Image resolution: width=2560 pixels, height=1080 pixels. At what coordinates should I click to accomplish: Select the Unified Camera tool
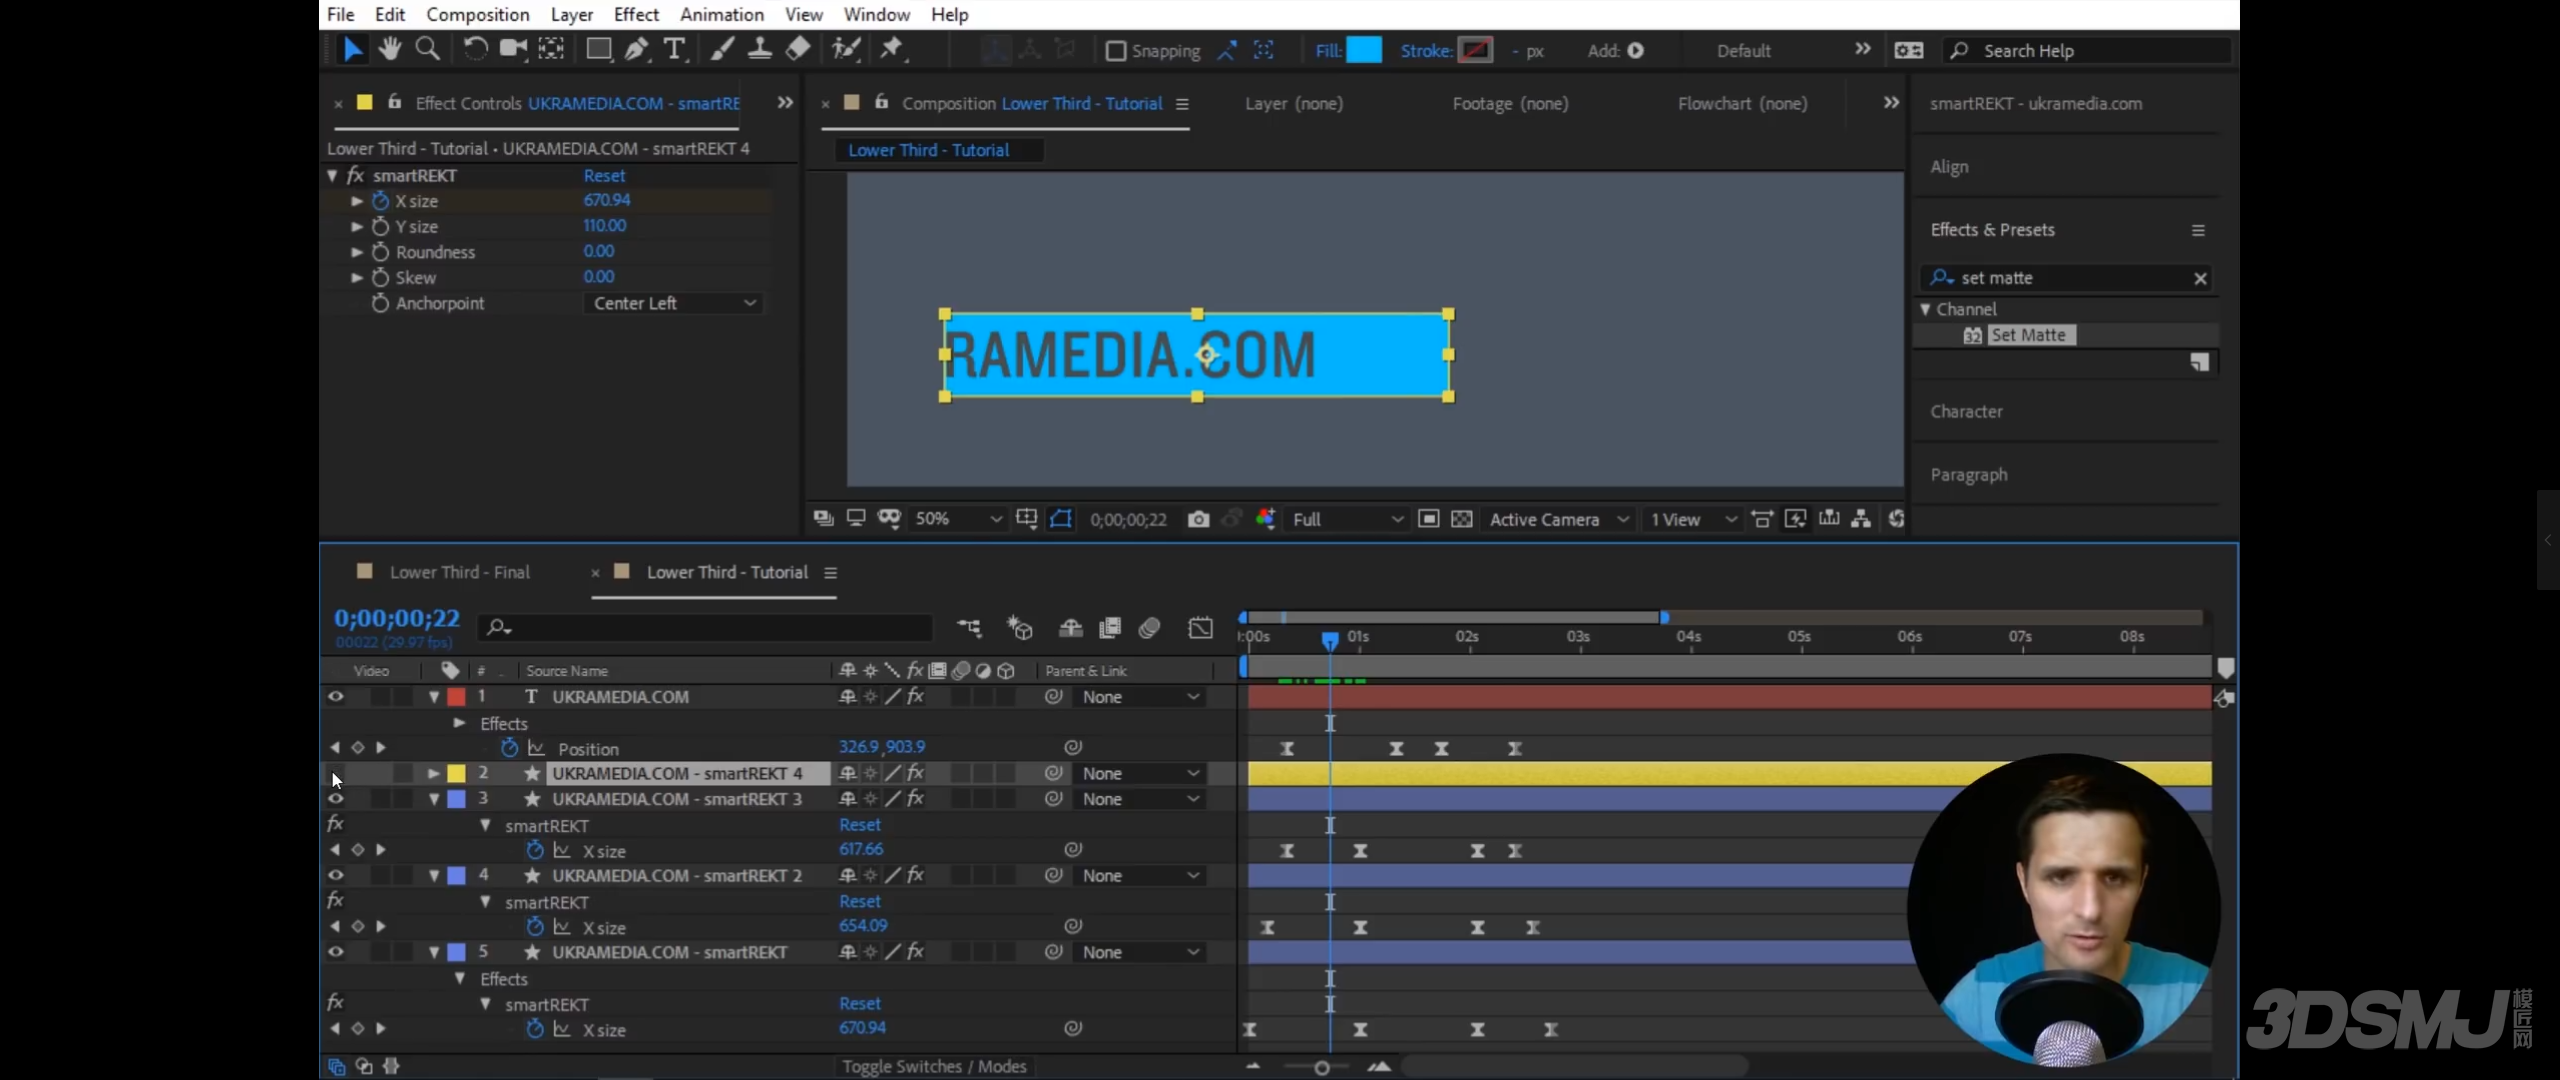coord(513,49)
